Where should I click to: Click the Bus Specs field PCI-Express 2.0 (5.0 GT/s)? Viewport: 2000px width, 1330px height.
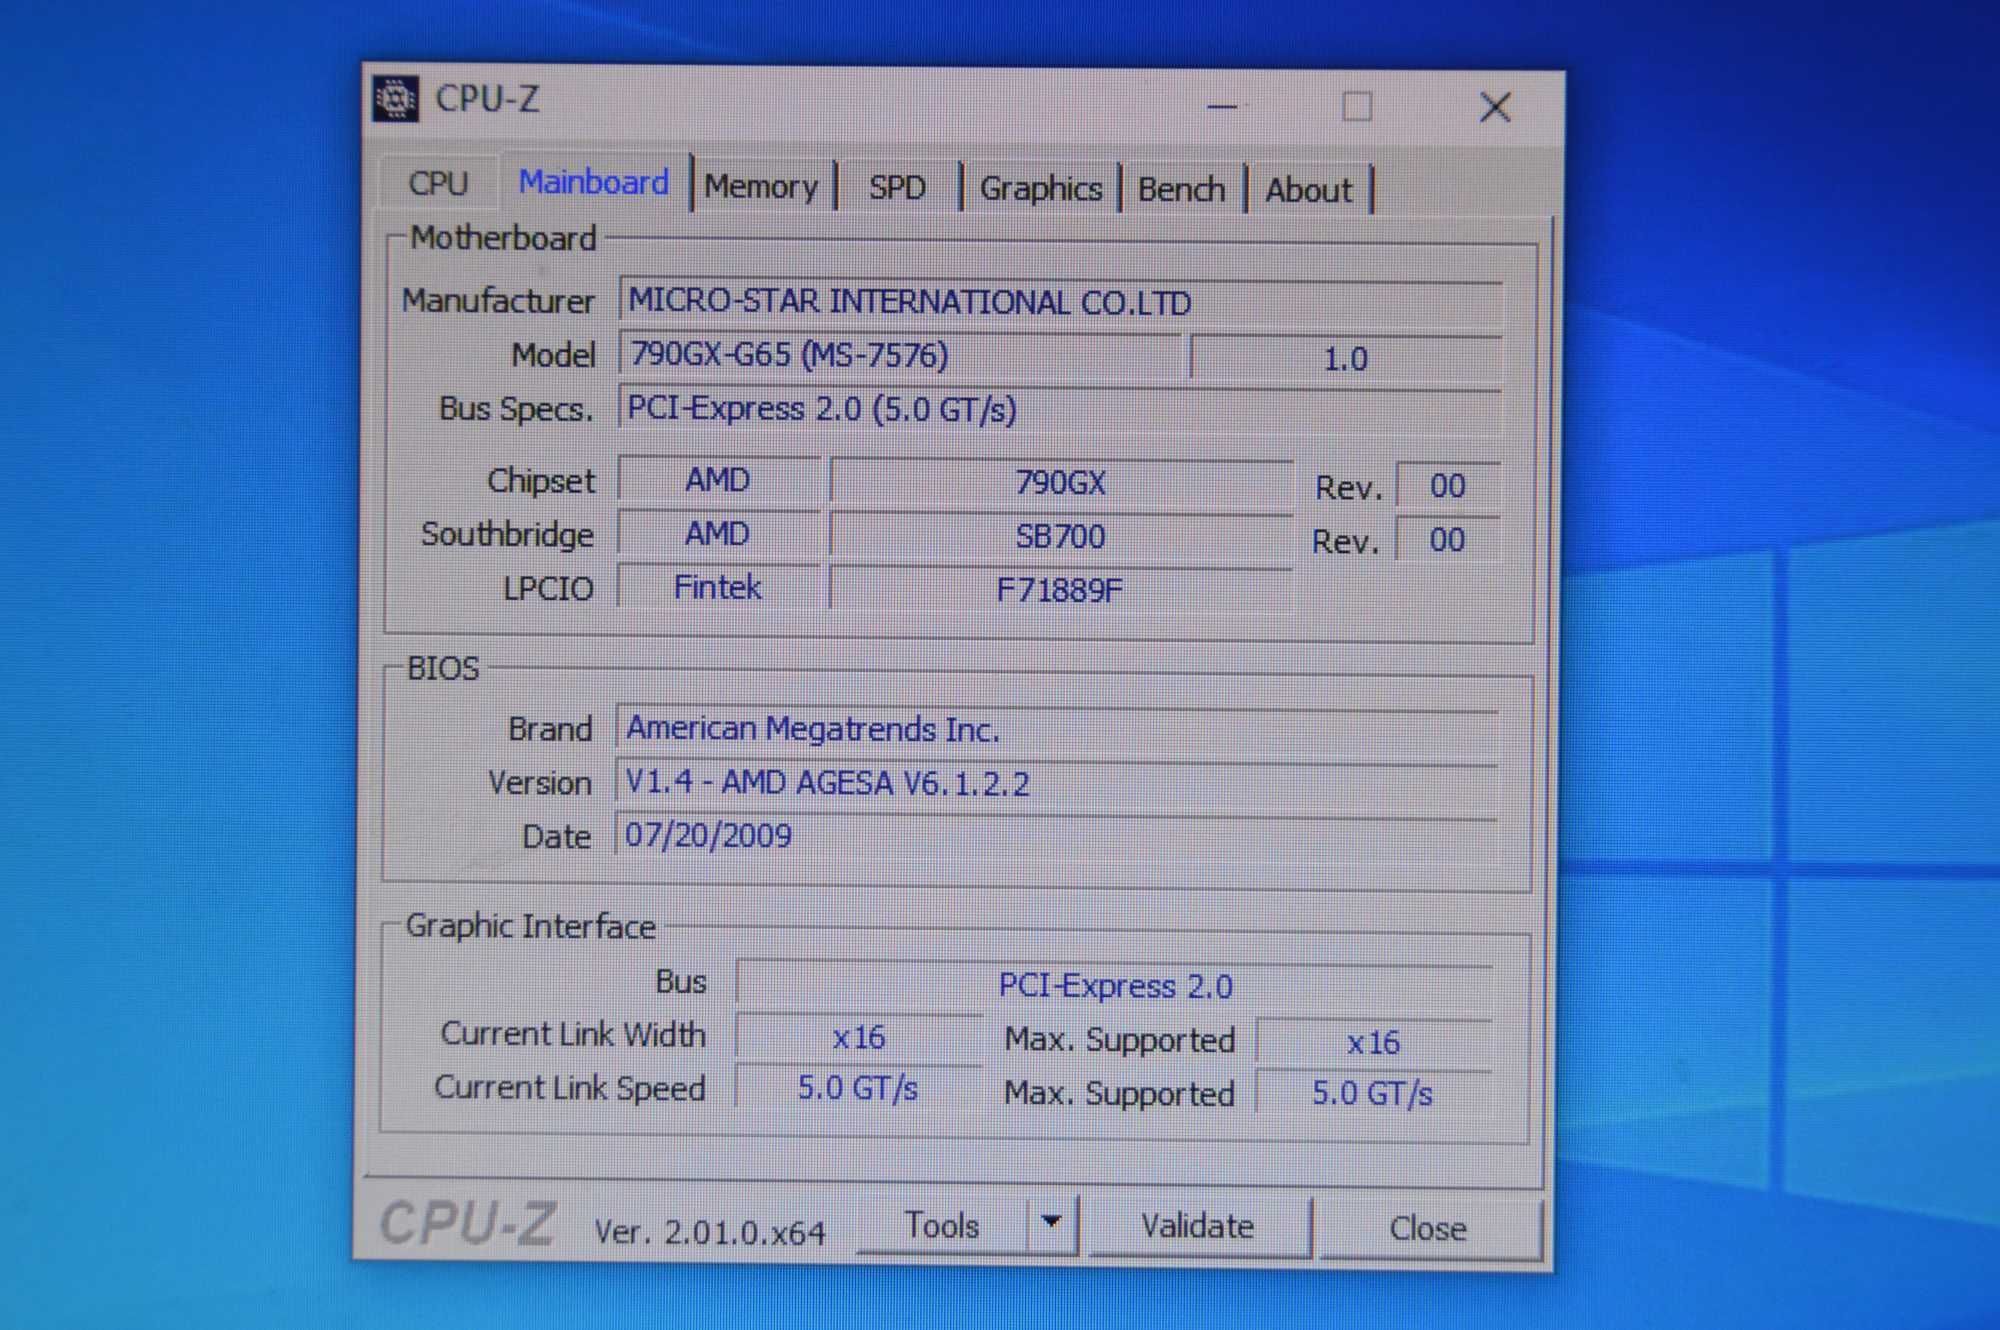pos(1060,410)
